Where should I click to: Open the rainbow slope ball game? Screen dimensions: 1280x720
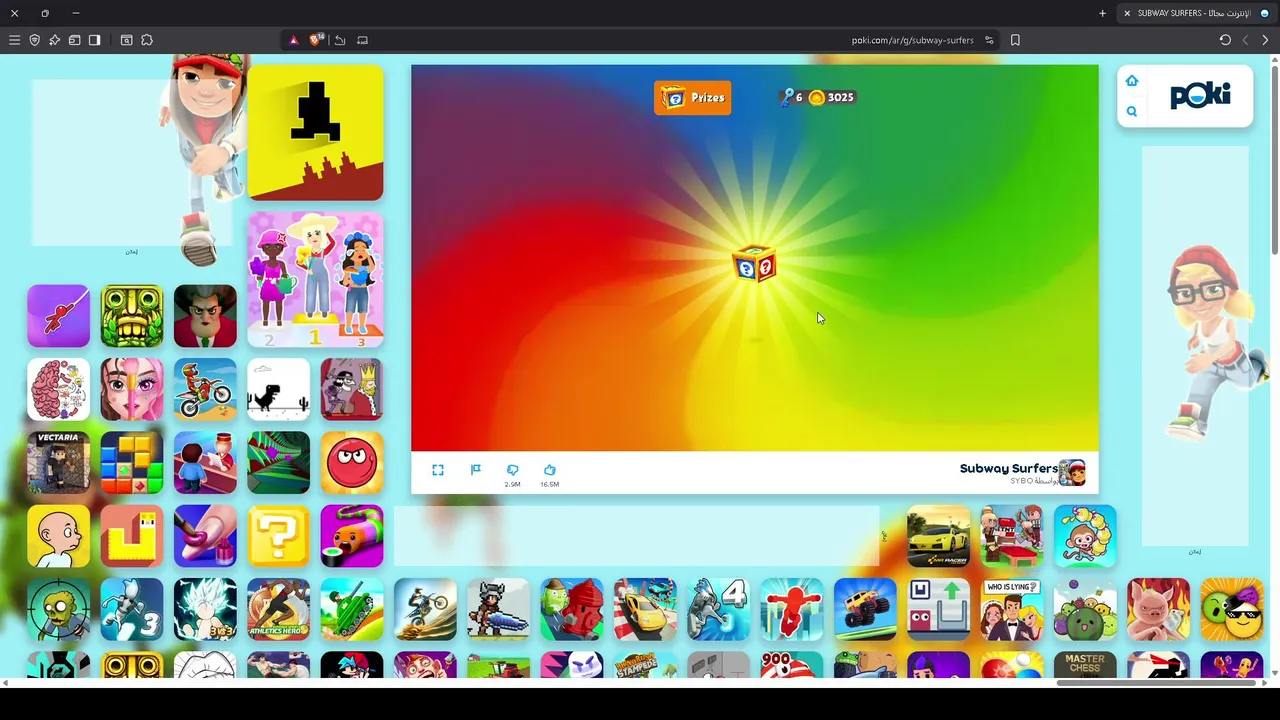tap(278, 462)
